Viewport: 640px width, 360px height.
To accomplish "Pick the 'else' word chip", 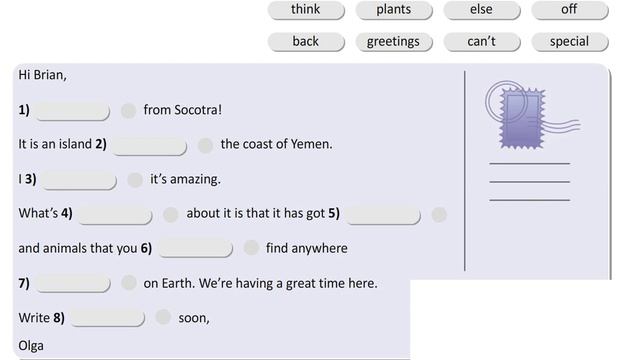I will point(482,10).
